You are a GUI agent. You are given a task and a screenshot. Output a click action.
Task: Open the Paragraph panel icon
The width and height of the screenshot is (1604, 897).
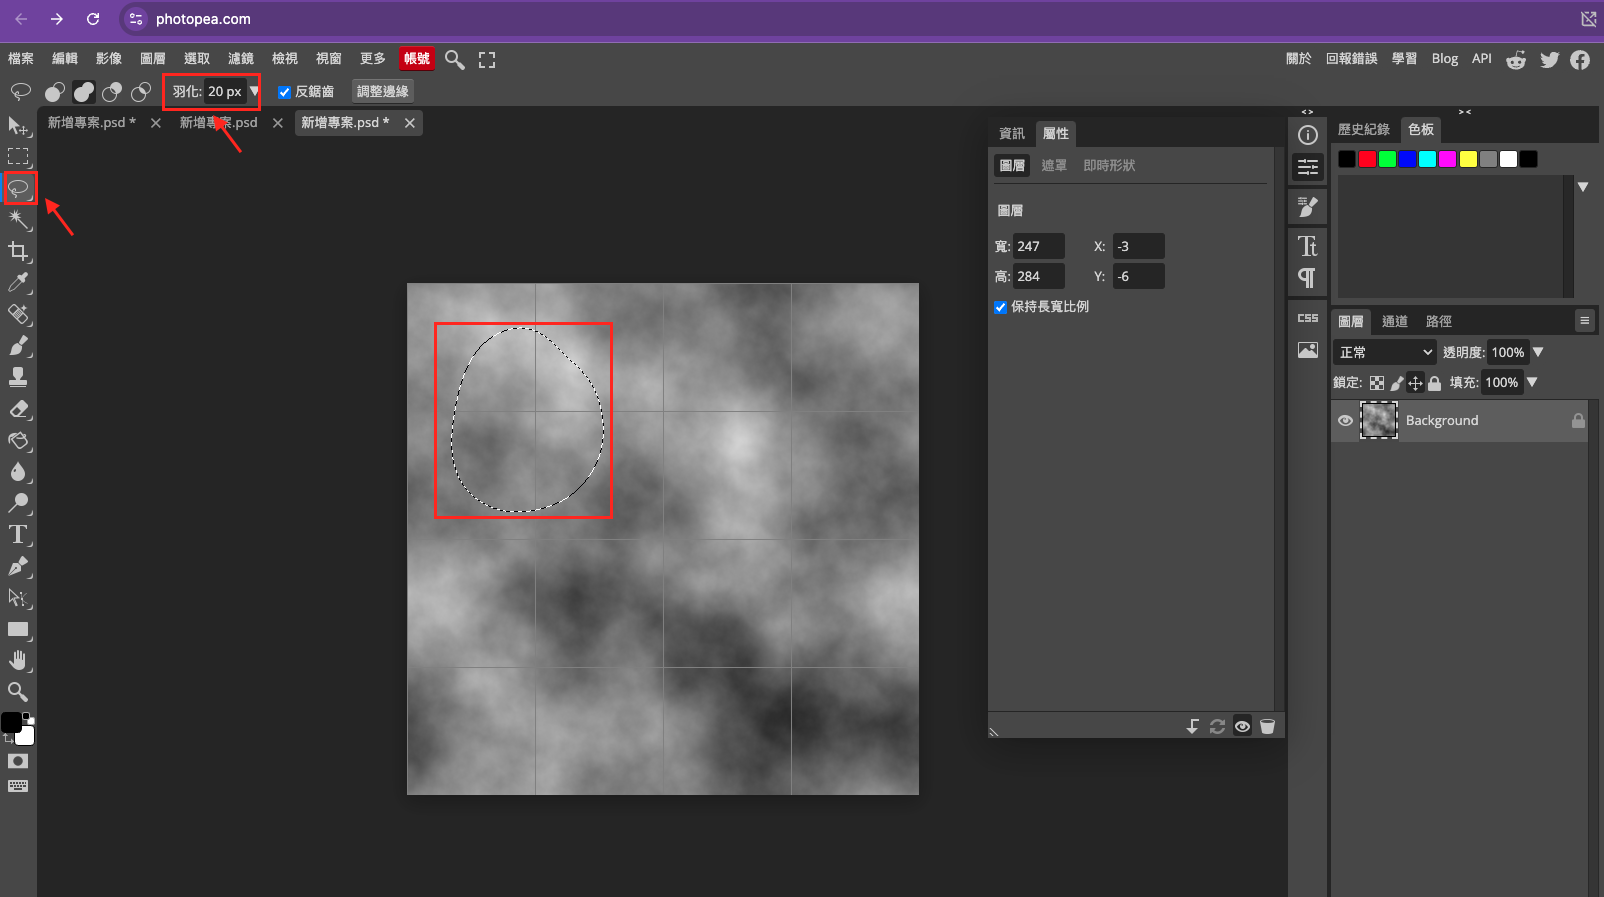(x=1308, y=278)
